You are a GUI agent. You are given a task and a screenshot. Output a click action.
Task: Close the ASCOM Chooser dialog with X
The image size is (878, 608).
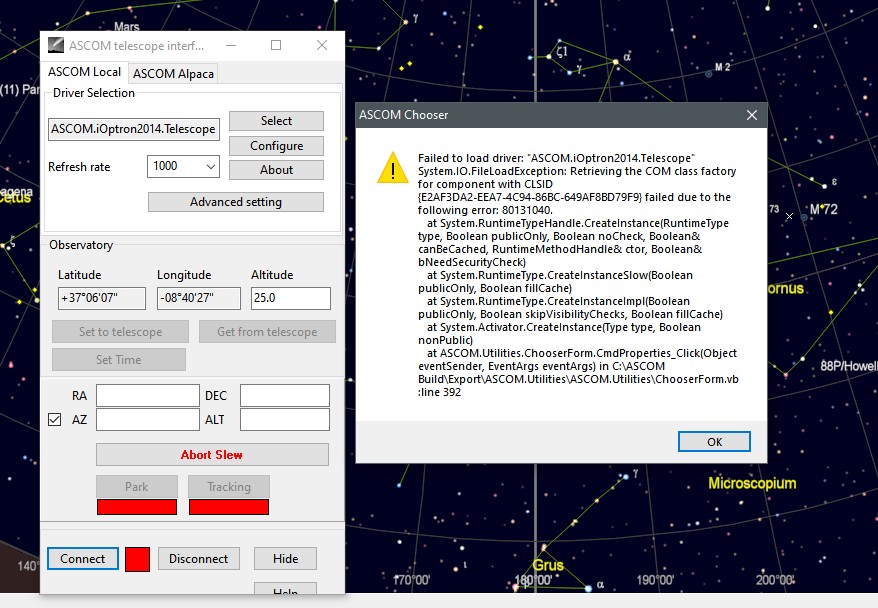pos(751,115)
